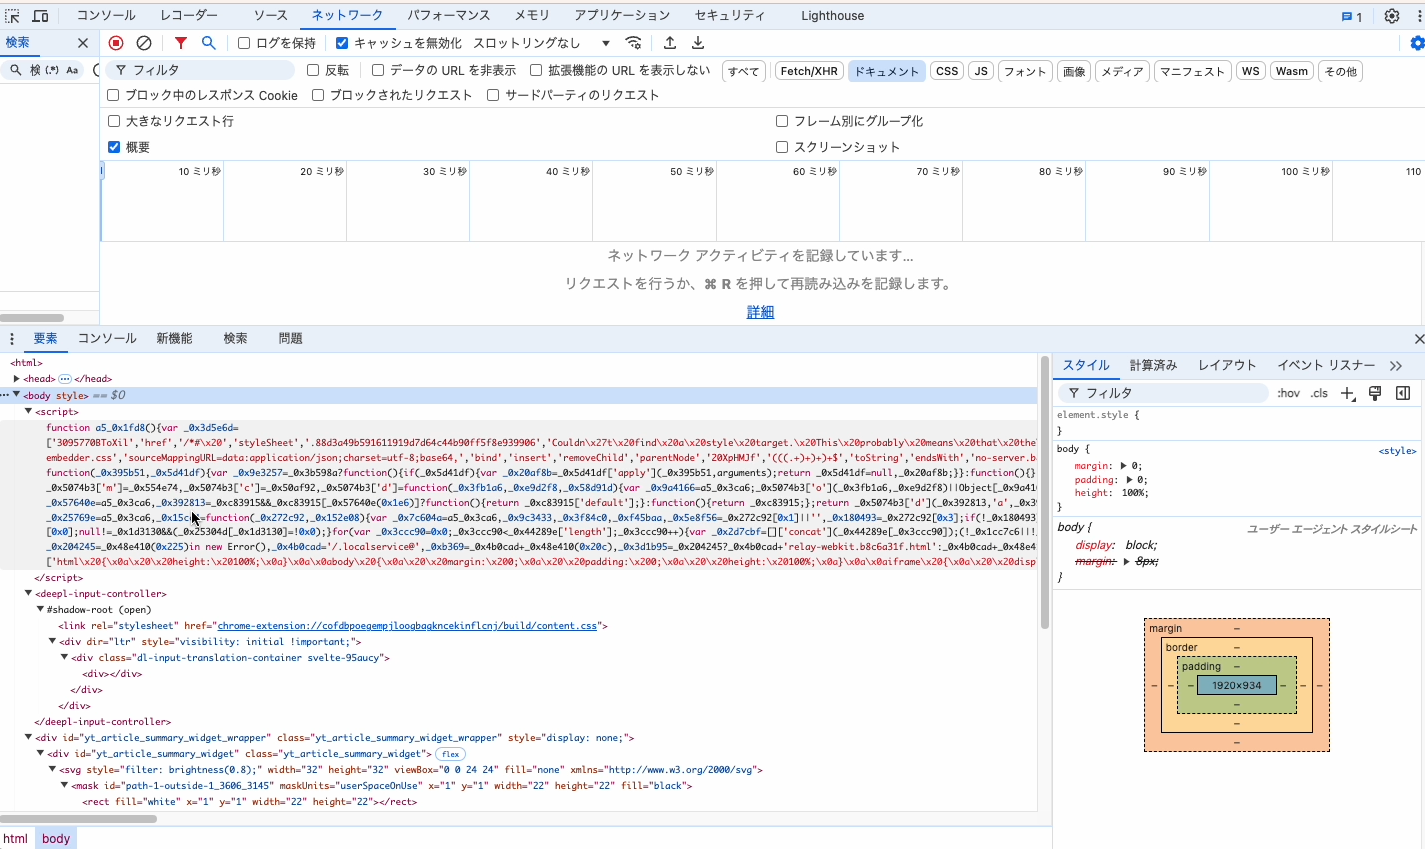The height and width of the screenshot is (849, 1425).
Task: Filter requests by CSS type
Action: [947, 71]
